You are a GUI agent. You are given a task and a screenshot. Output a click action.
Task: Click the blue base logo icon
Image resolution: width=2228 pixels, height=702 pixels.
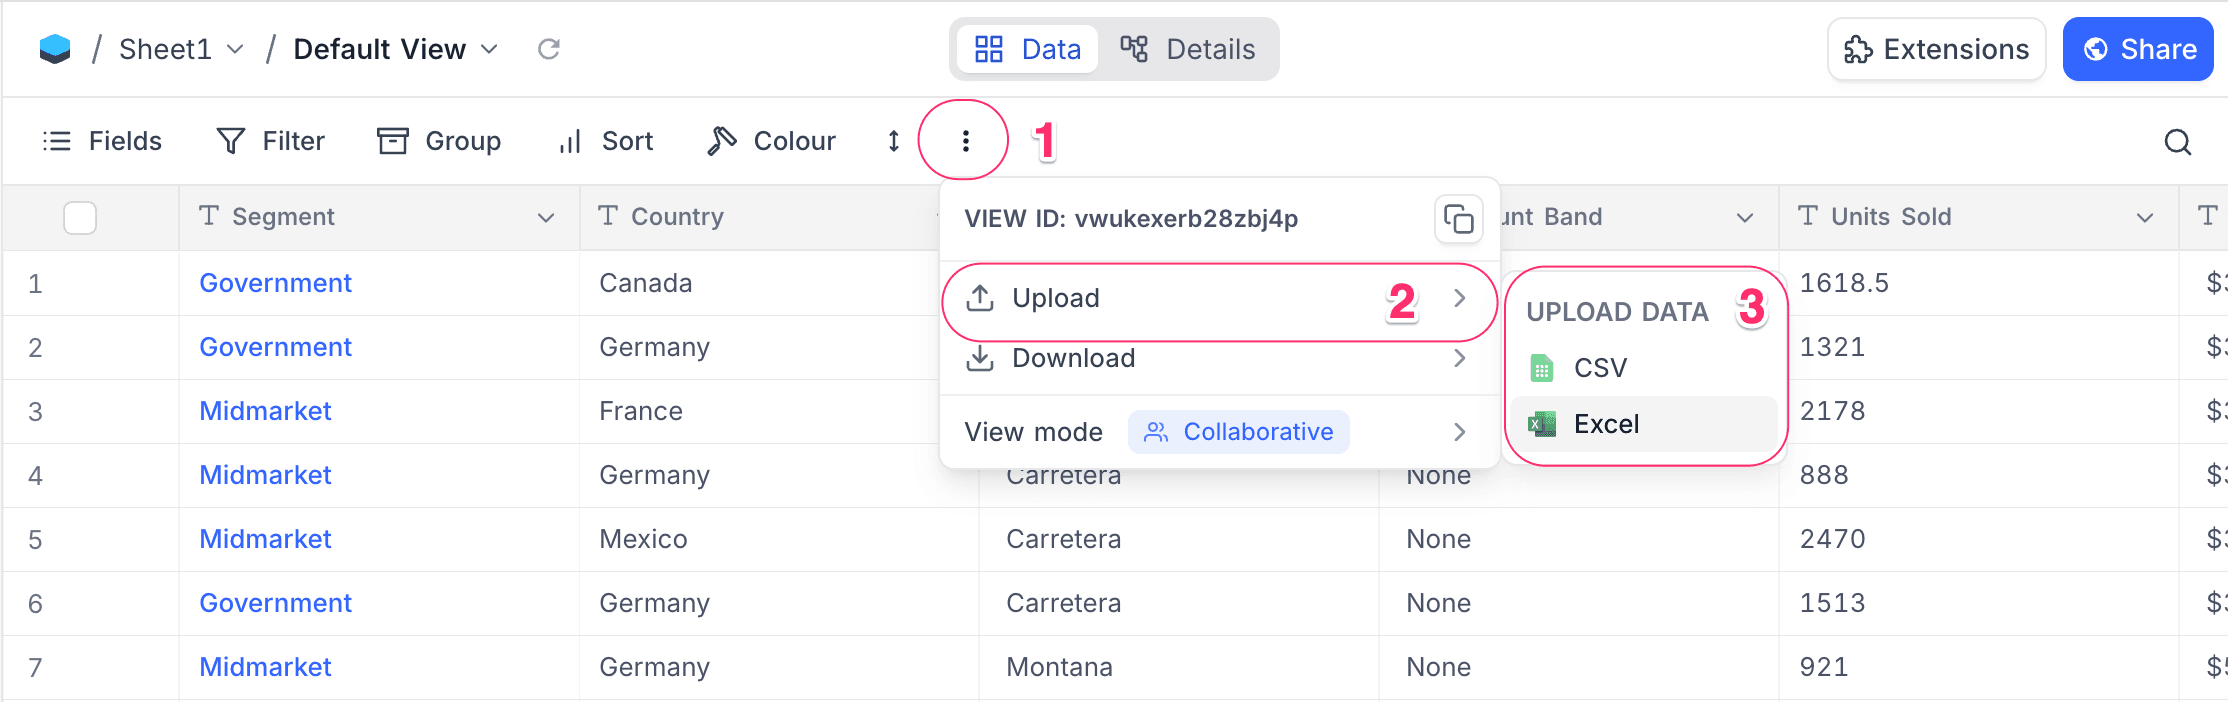55,49
